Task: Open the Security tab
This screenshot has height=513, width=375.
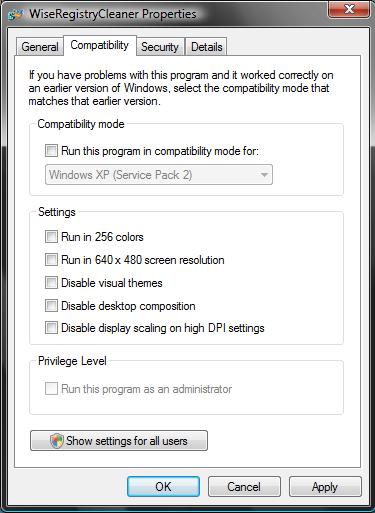Action: (x=160, y=47)
